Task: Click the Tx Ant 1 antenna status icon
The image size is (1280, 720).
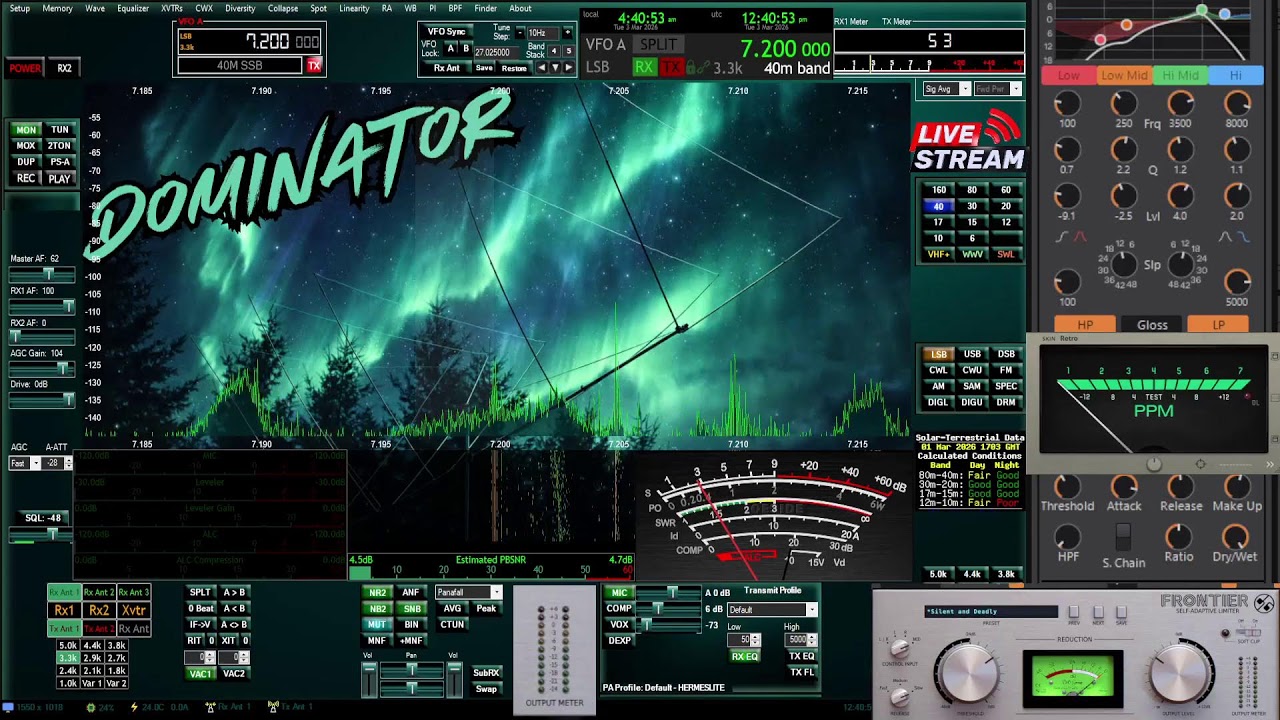Action: (x=273, y=707)
